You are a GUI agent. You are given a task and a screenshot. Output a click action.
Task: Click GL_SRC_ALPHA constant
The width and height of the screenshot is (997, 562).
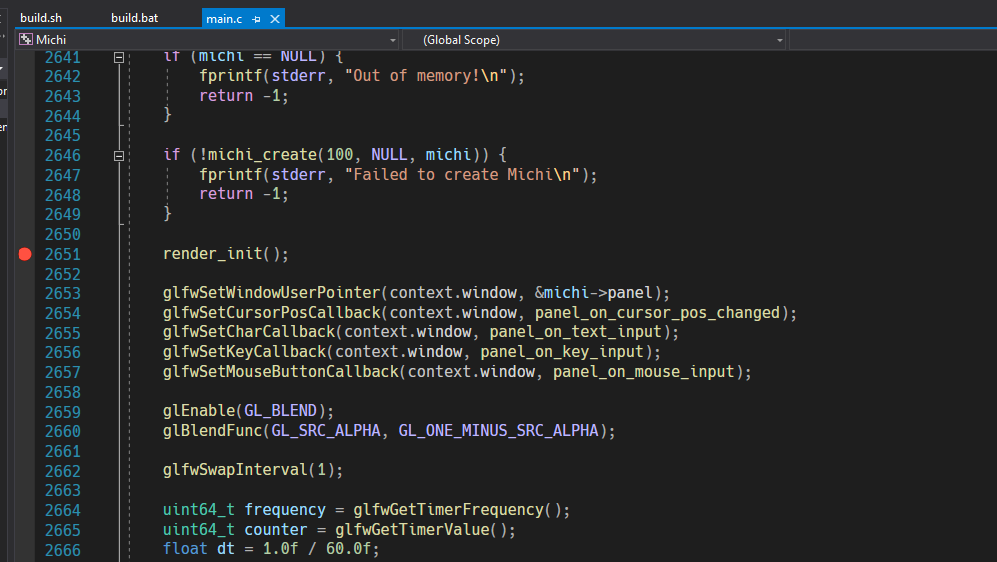tap(326, 430)
